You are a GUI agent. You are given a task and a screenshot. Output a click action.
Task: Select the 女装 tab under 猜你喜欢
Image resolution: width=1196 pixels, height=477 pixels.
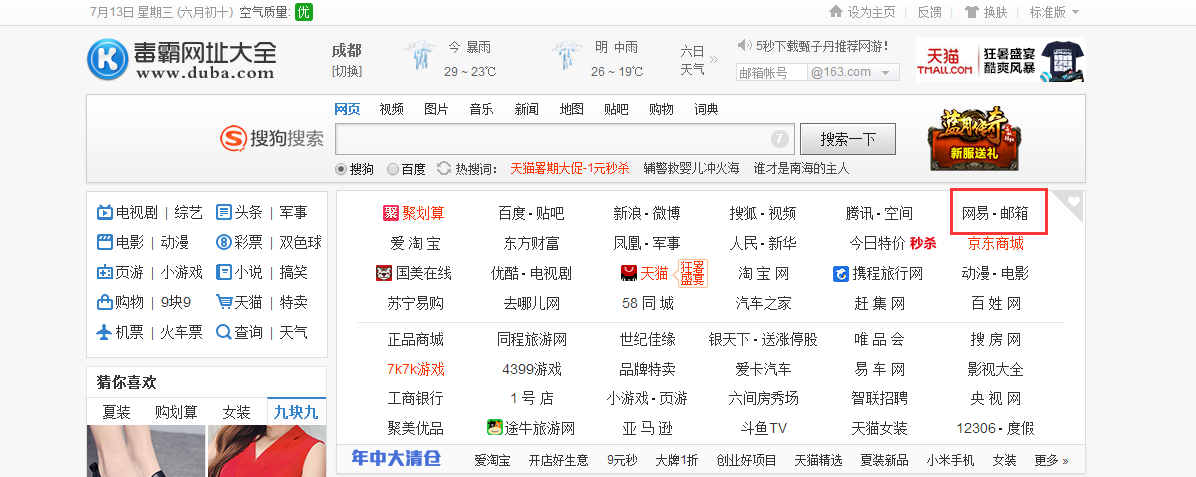click(x=236, y=412)
